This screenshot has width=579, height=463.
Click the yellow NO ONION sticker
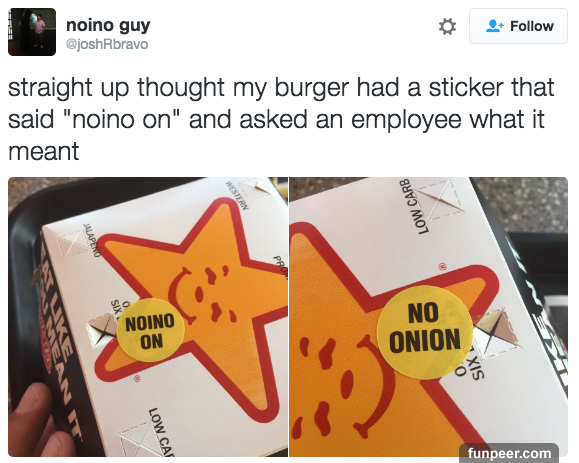coord(425,332)
